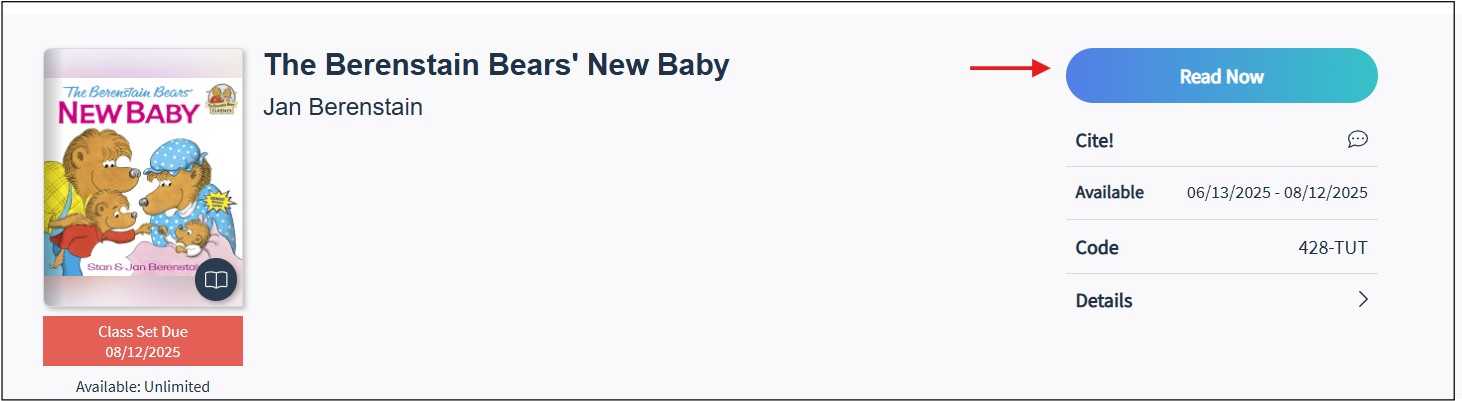Click the open-book eBook icon on cover

click(216, 280)
